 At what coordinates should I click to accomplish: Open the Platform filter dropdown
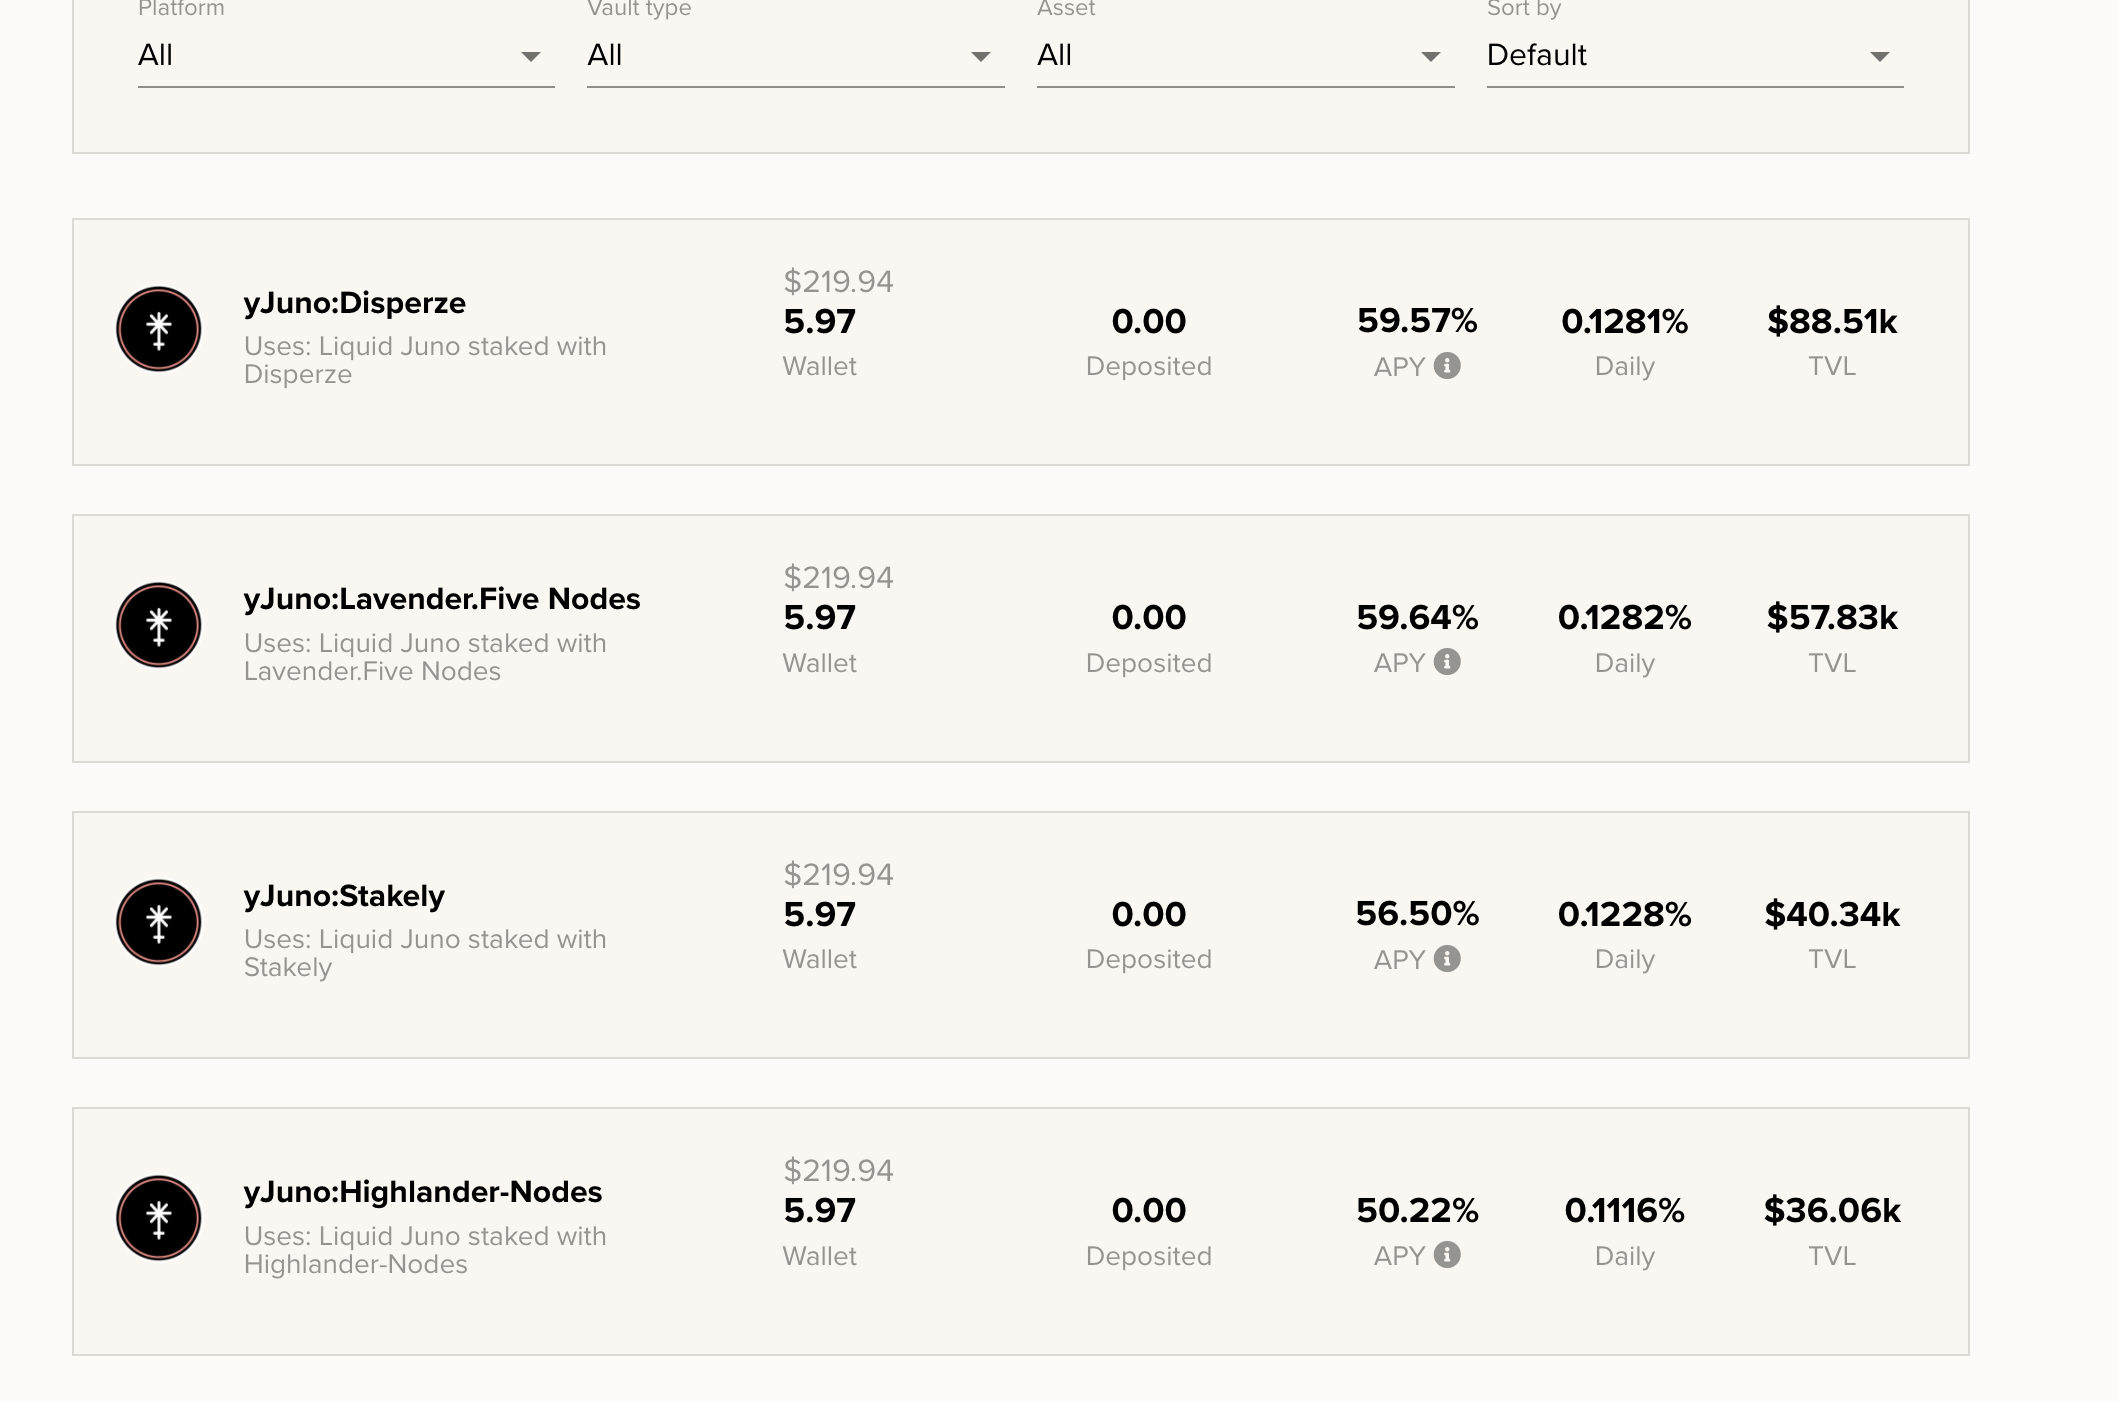tap(345, 56)
